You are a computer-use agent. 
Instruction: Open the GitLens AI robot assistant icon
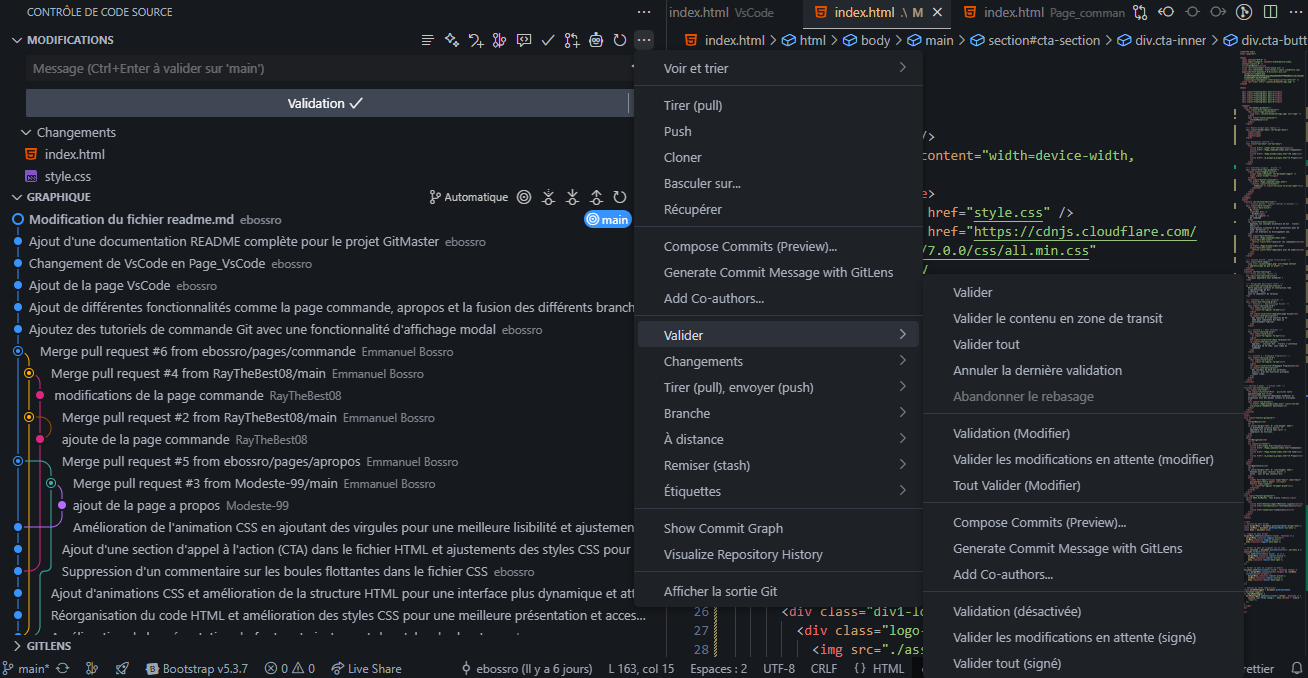click(596, 40)
